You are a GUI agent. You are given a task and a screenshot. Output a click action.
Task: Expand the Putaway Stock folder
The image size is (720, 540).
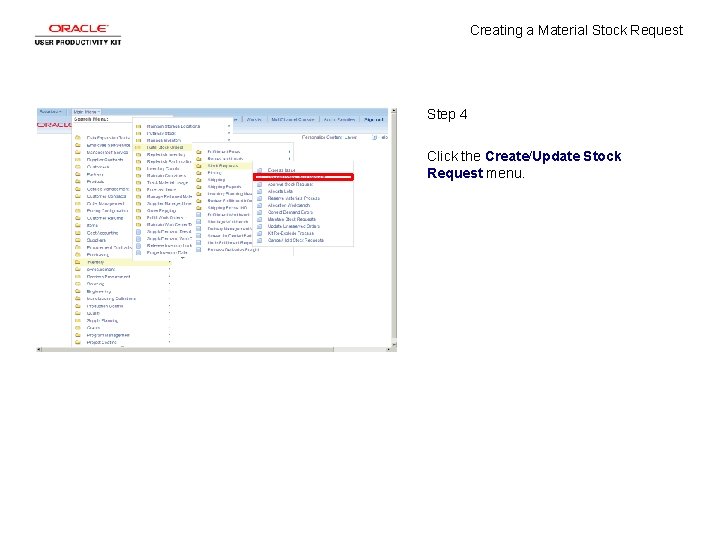161,133
